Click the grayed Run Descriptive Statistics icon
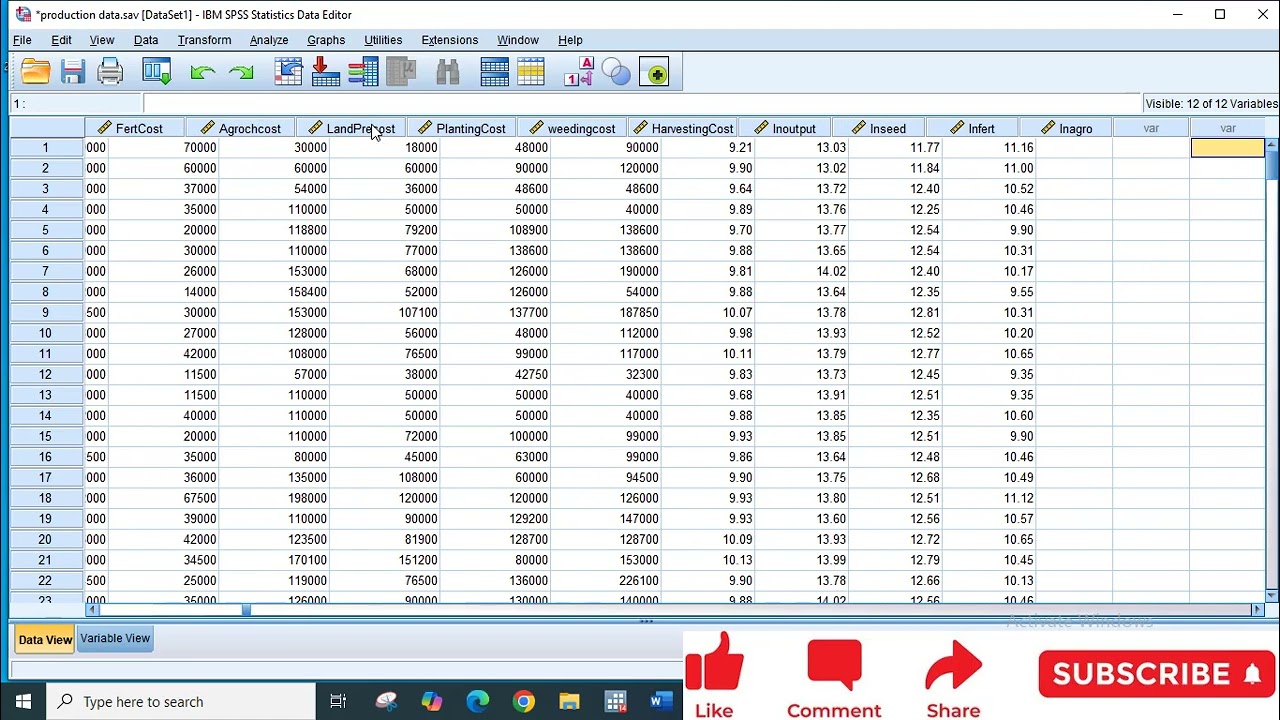Viewport: 1280px width, 720px height. pyautogui.click(x=401, y=72)
